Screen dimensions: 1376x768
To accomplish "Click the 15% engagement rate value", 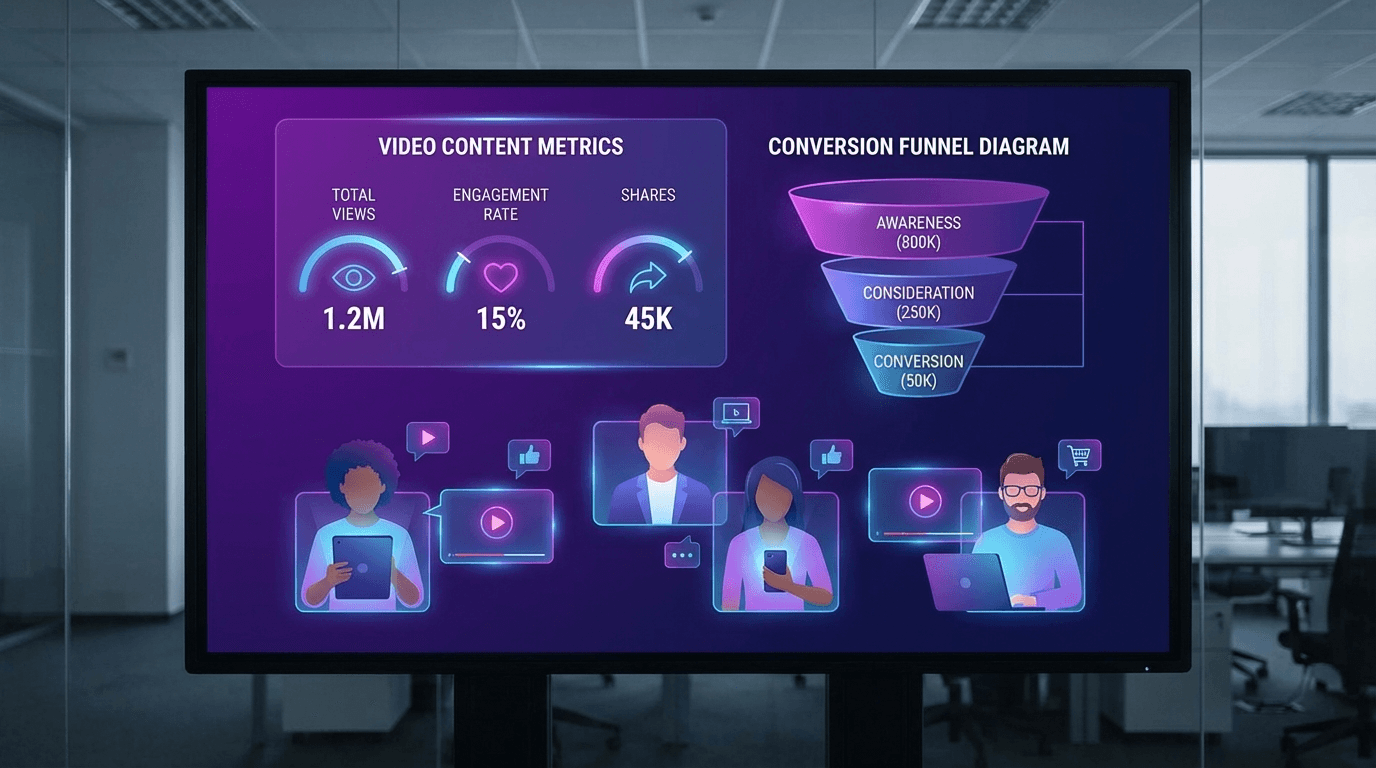I will pyautogui.click(x=500, y=319).
